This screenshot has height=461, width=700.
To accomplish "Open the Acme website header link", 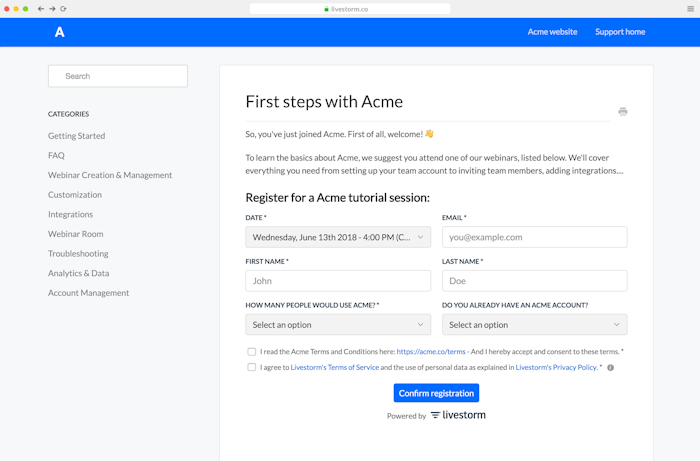I will pyautogui.click(x=552, y=32).
